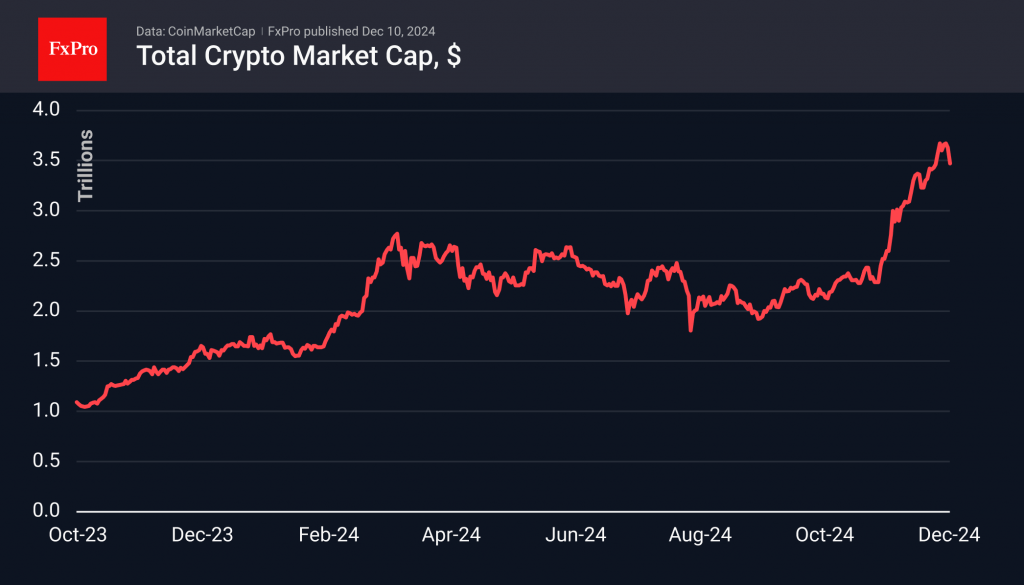The width and height of the screenshot is (1024, 585).
Task: Click the 3.0 y-axis tick label
Action: [47, 210]
